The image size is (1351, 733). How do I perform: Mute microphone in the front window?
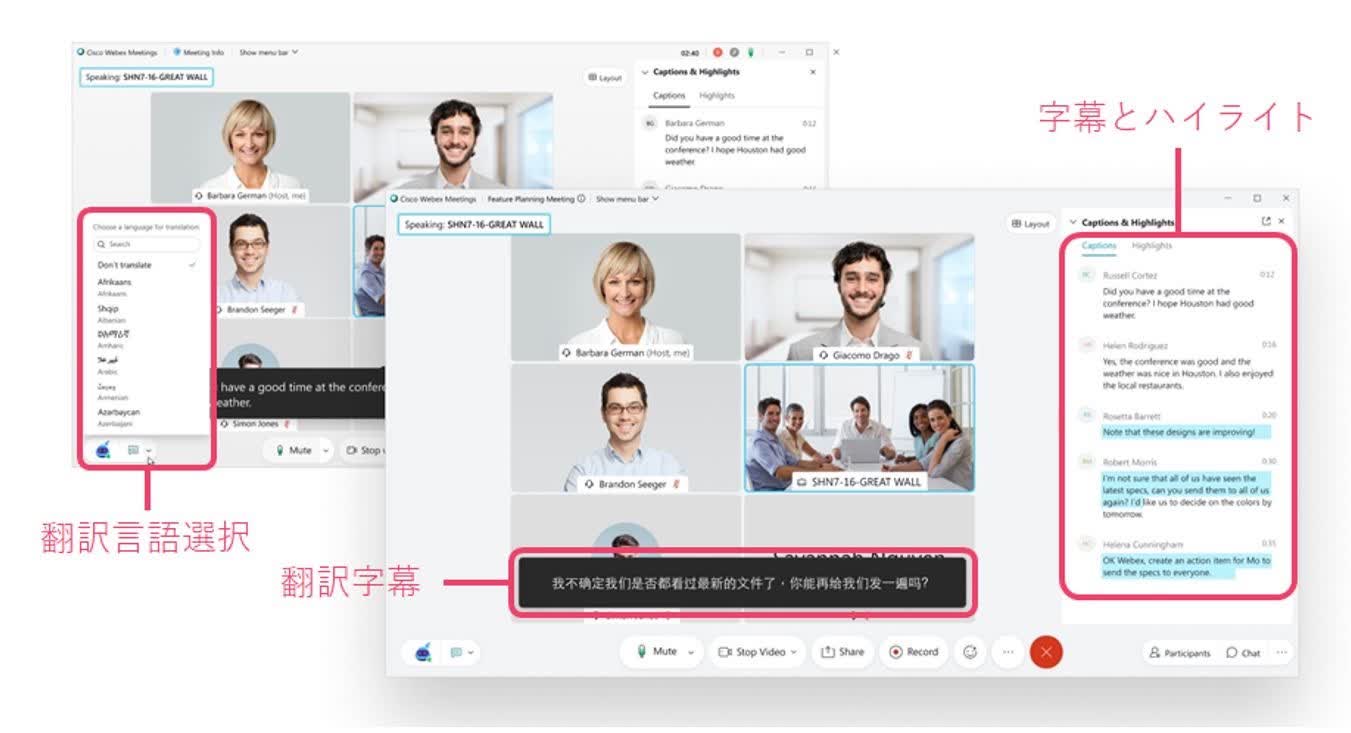657,652
